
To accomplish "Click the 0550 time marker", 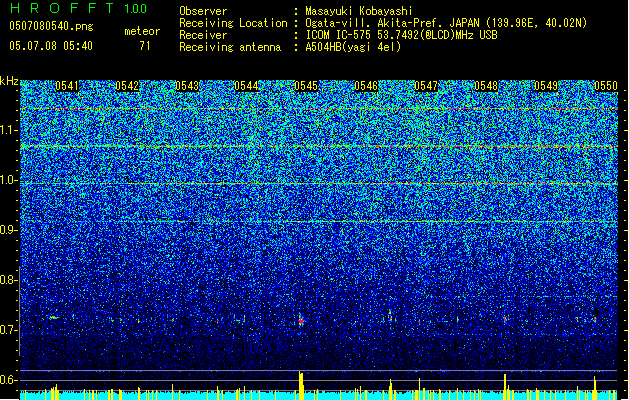I will (x=606, y=86).
